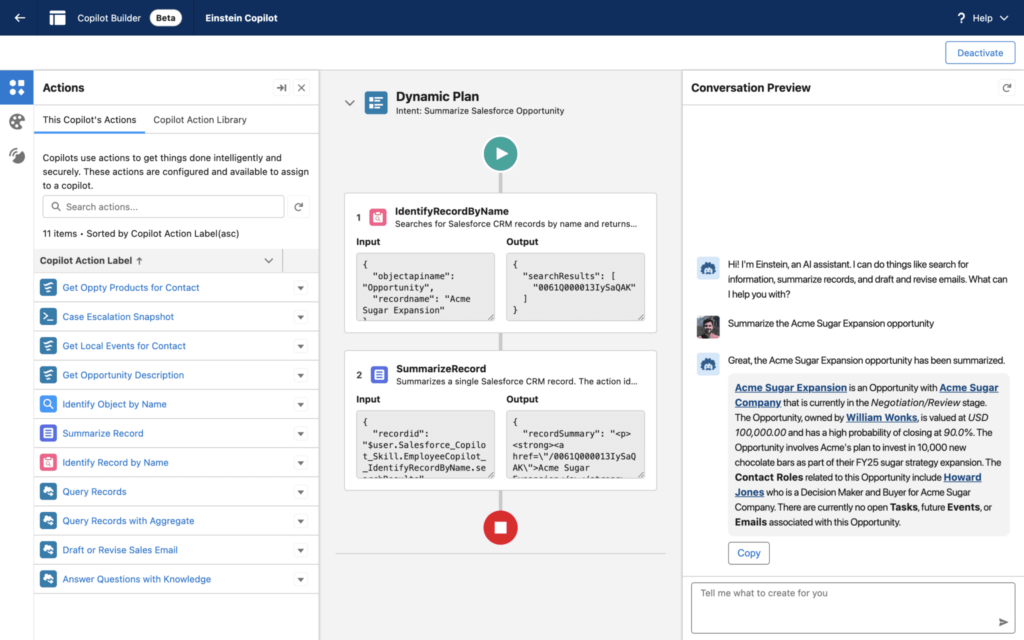The width and height of the screenshot is (1024, 640).
Task: Click the IdentifyRecordByName Input box
Action: coord(425,287)
